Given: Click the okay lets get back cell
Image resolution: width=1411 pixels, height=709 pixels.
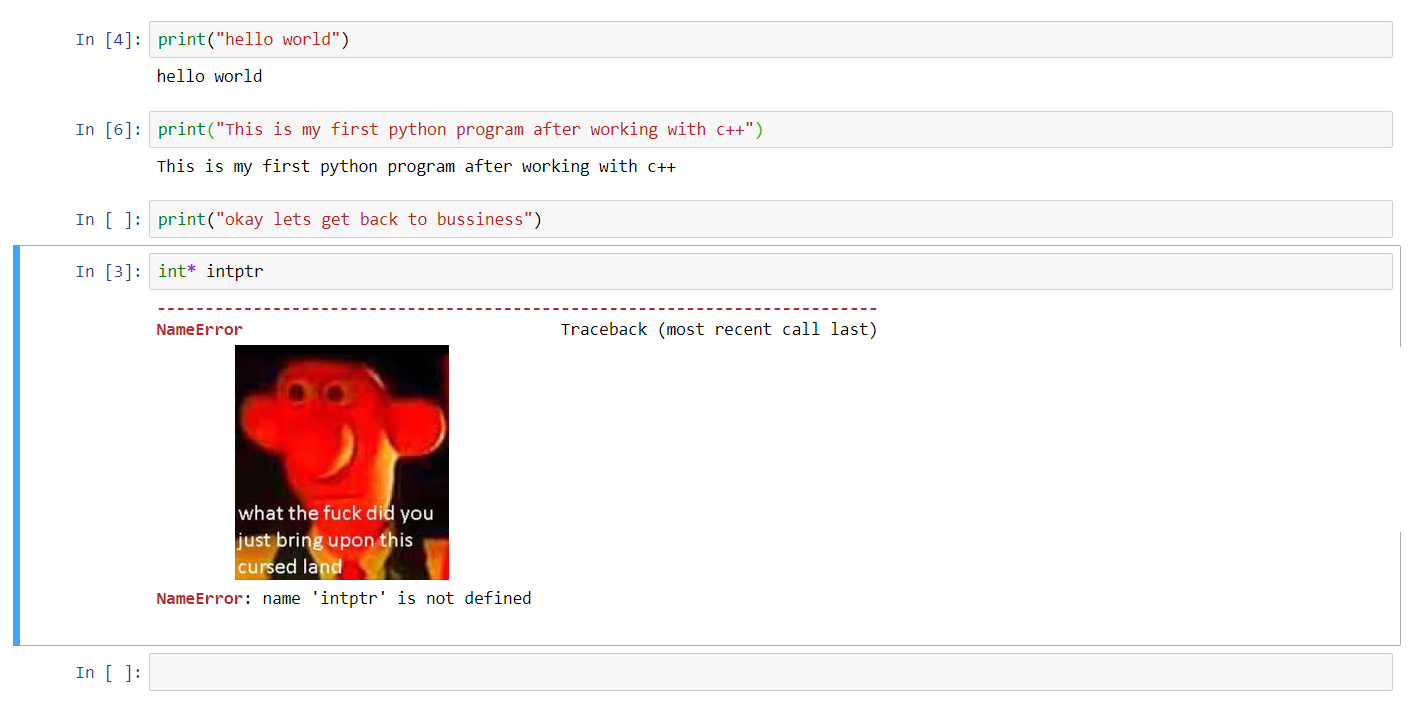Looking at the screenshot, I should (770, 219).
